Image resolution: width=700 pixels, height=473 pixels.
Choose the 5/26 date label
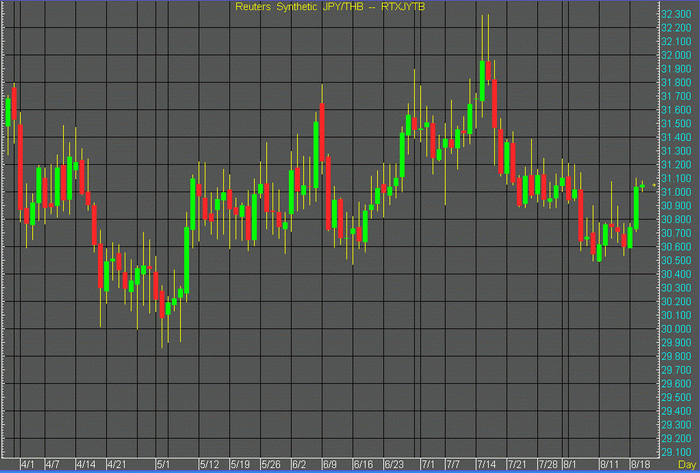[271, 465]
